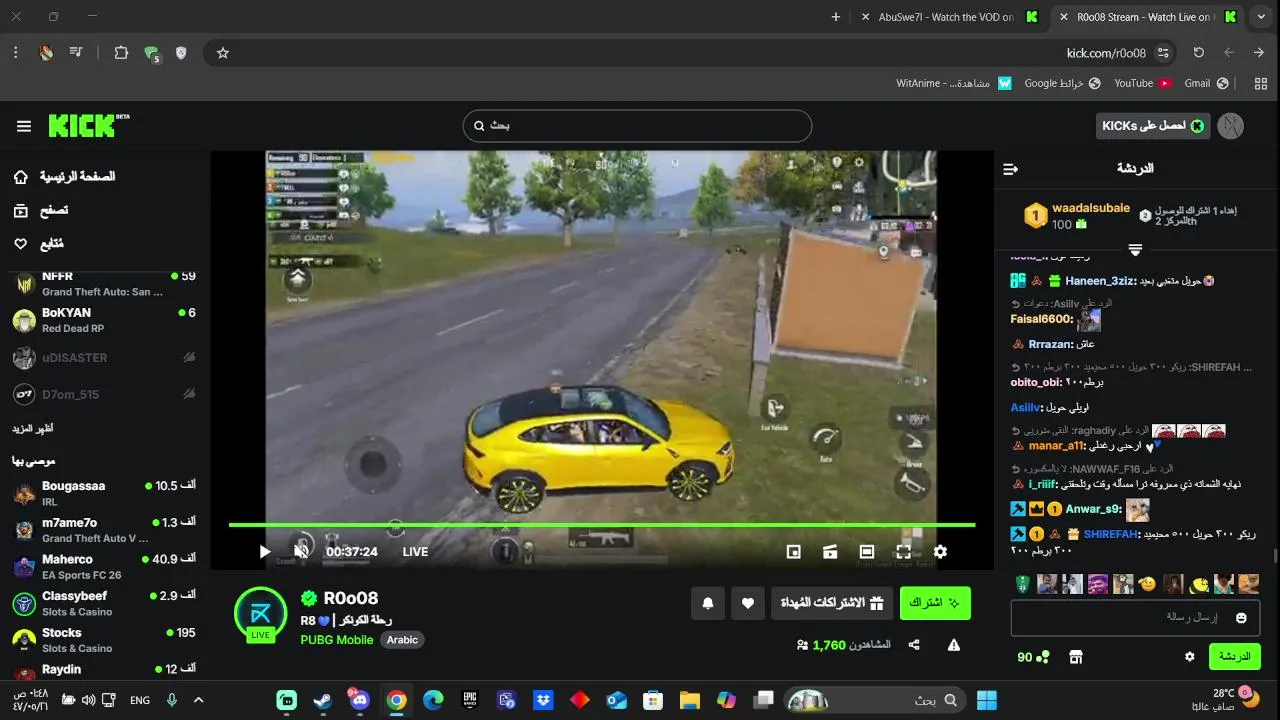Open Maherco recommended channel
Viewport: 1280px width, 720px height.
(104, 567)
